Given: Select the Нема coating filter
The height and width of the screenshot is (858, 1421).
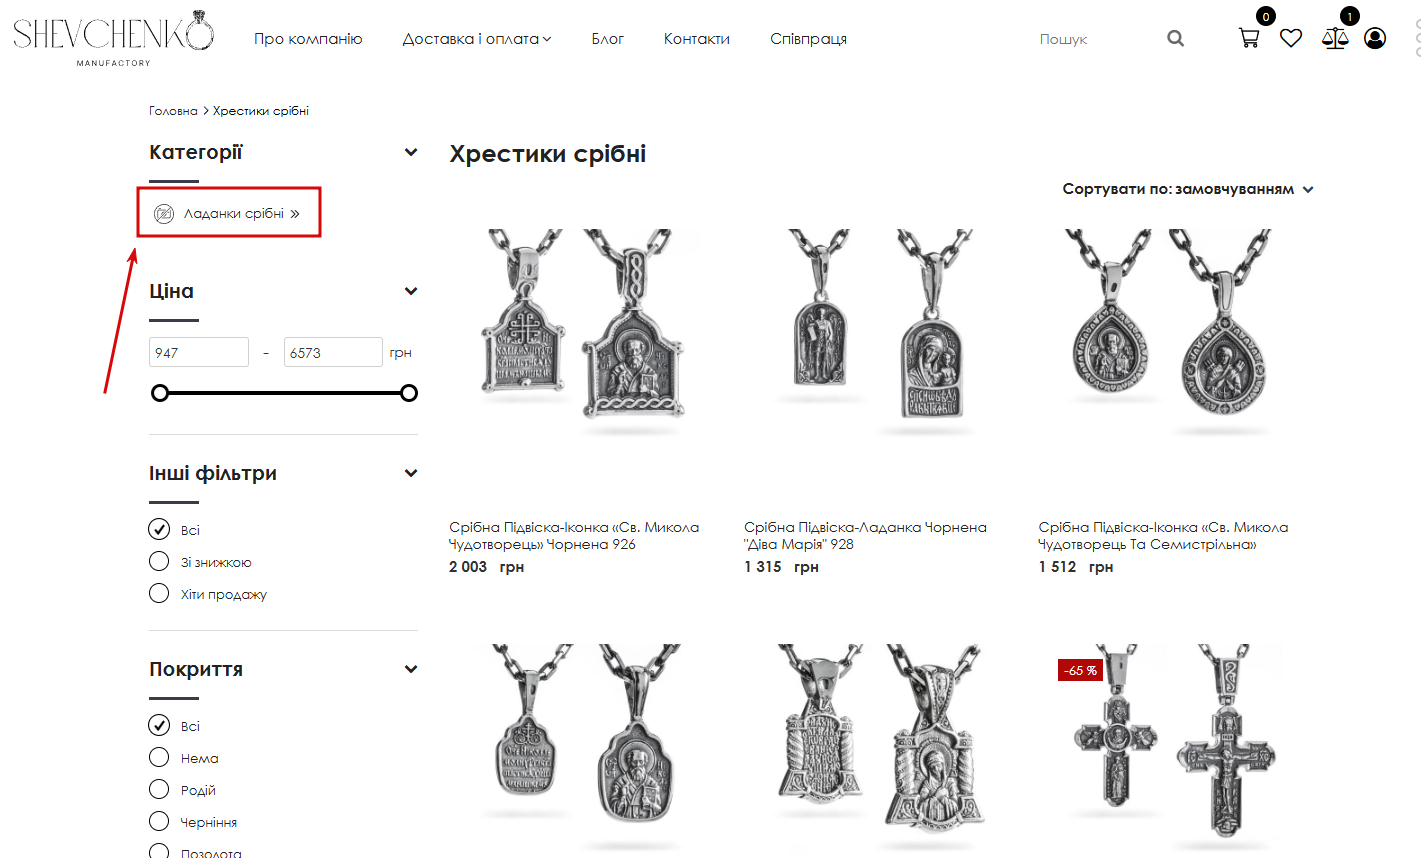Looking at the screenshot, I should tap(159, 757).
